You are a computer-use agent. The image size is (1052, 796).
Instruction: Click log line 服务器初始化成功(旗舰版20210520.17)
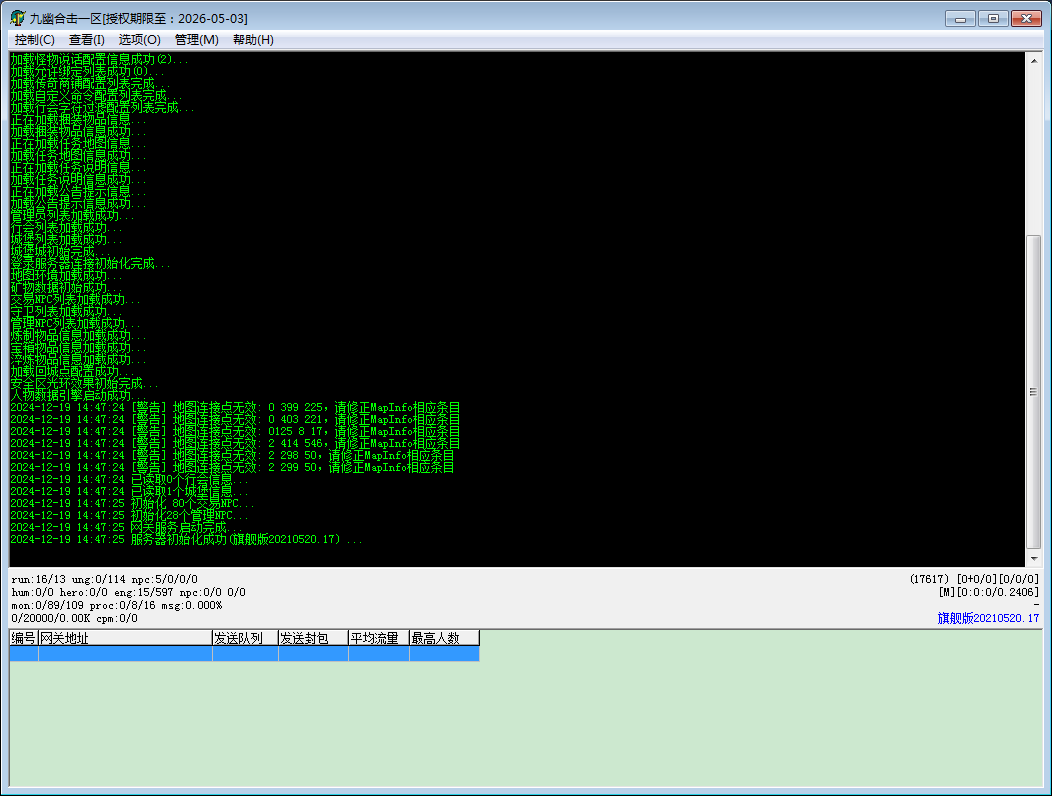click(x=187, y=540)
